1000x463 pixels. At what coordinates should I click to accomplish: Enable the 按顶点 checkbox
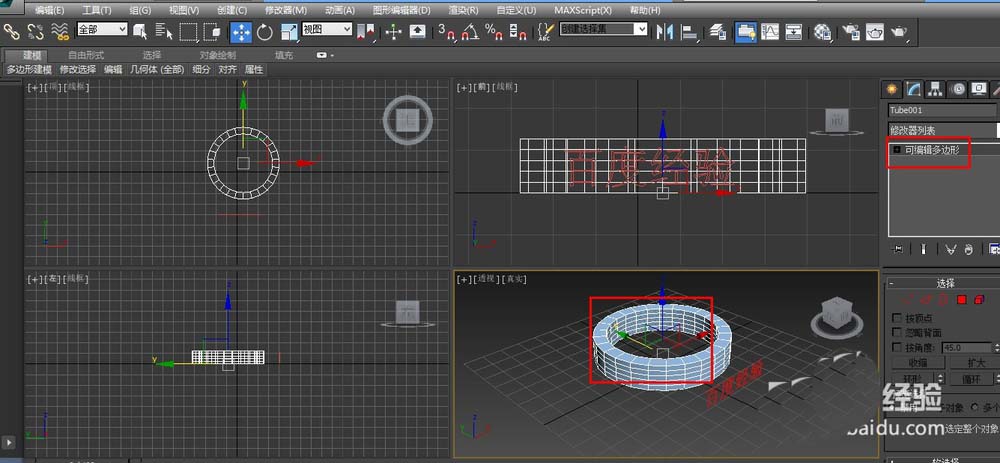897,318
